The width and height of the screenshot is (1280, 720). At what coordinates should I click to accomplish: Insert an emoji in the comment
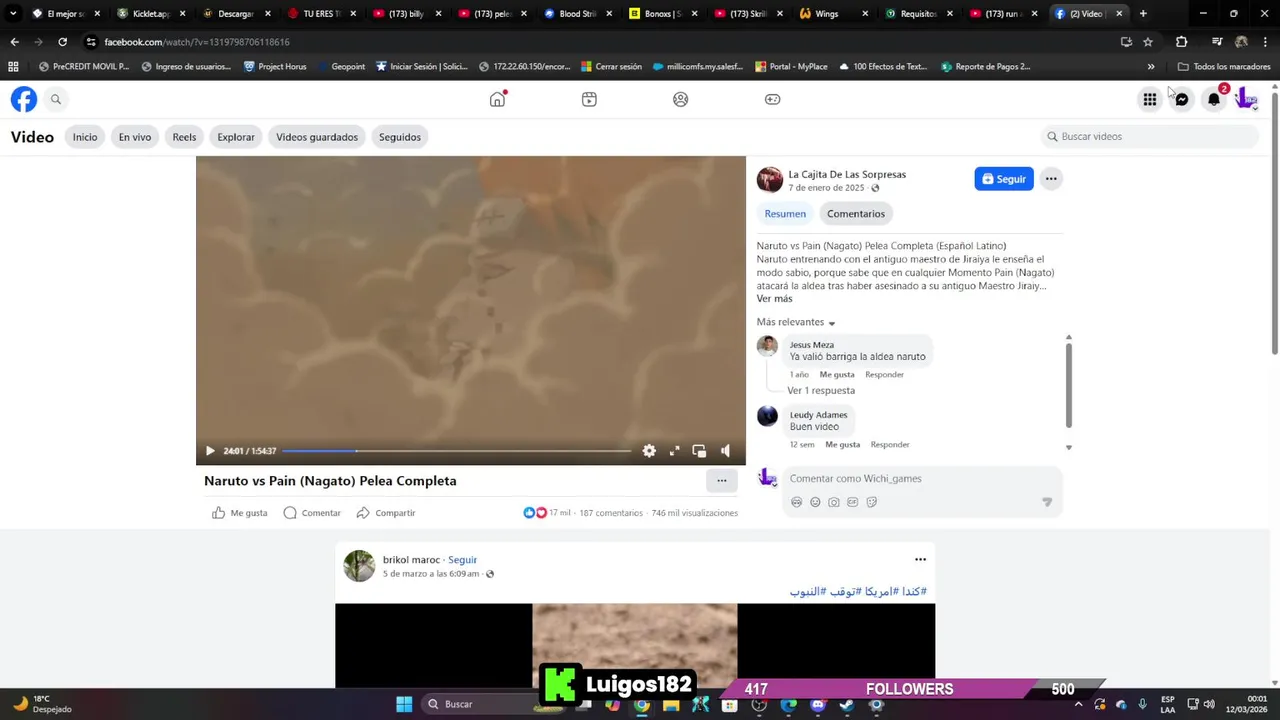tap(815, 502)
